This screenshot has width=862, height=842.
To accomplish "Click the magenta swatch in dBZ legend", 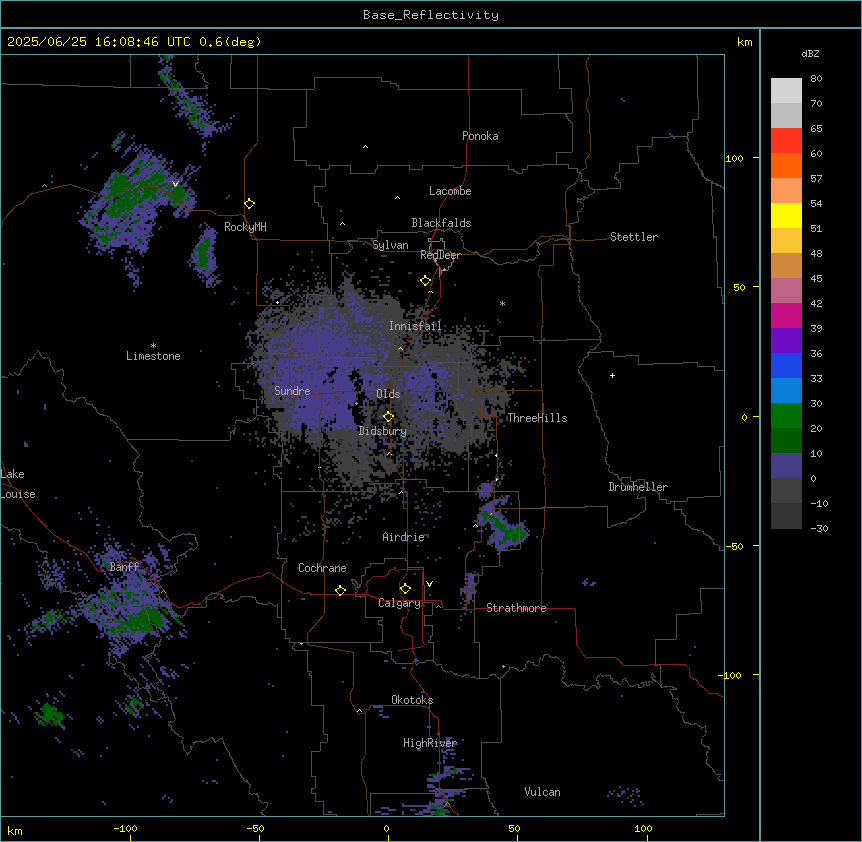I will pos(786,315).
